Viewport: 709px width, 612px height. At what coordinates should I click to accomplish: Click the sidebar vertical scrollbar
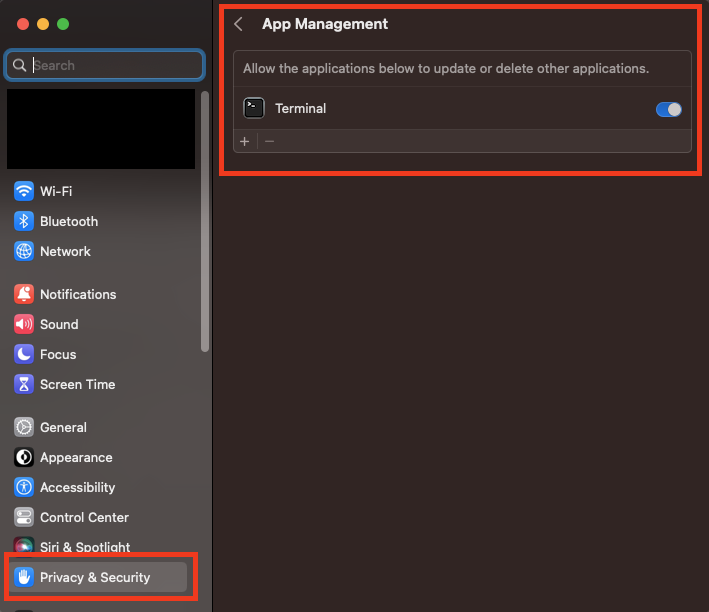click(x=205, y=220)
